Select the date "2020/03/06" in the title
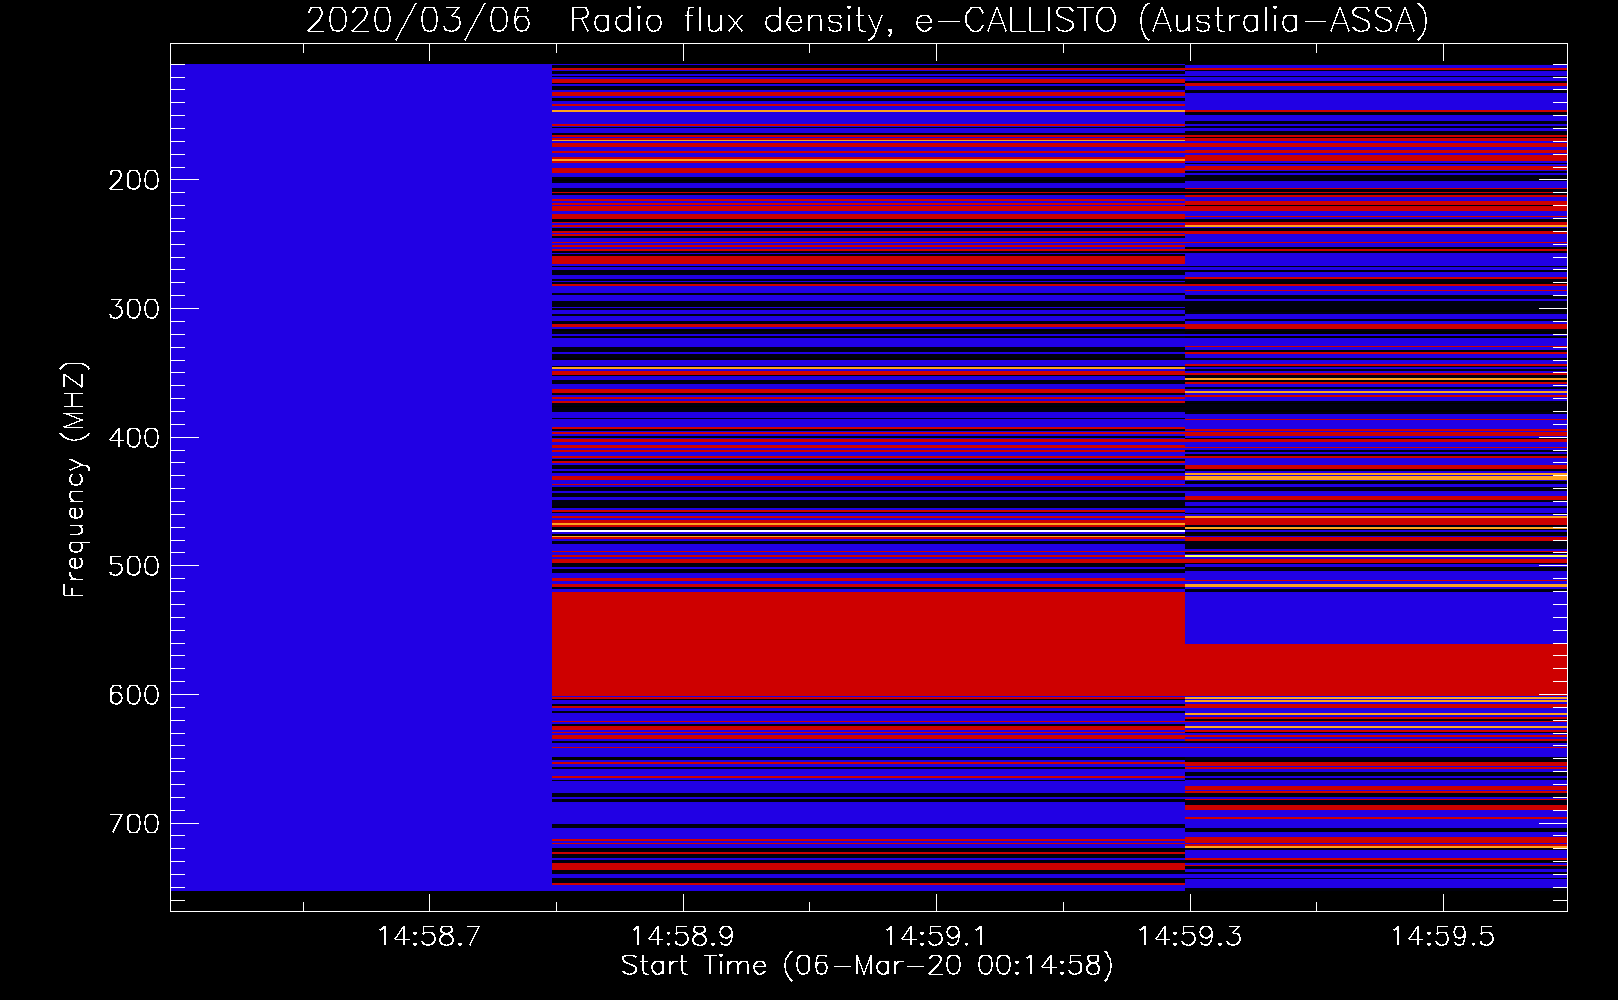Image resolution: width=1618 pixels, height=1000 pixels. 418,20
